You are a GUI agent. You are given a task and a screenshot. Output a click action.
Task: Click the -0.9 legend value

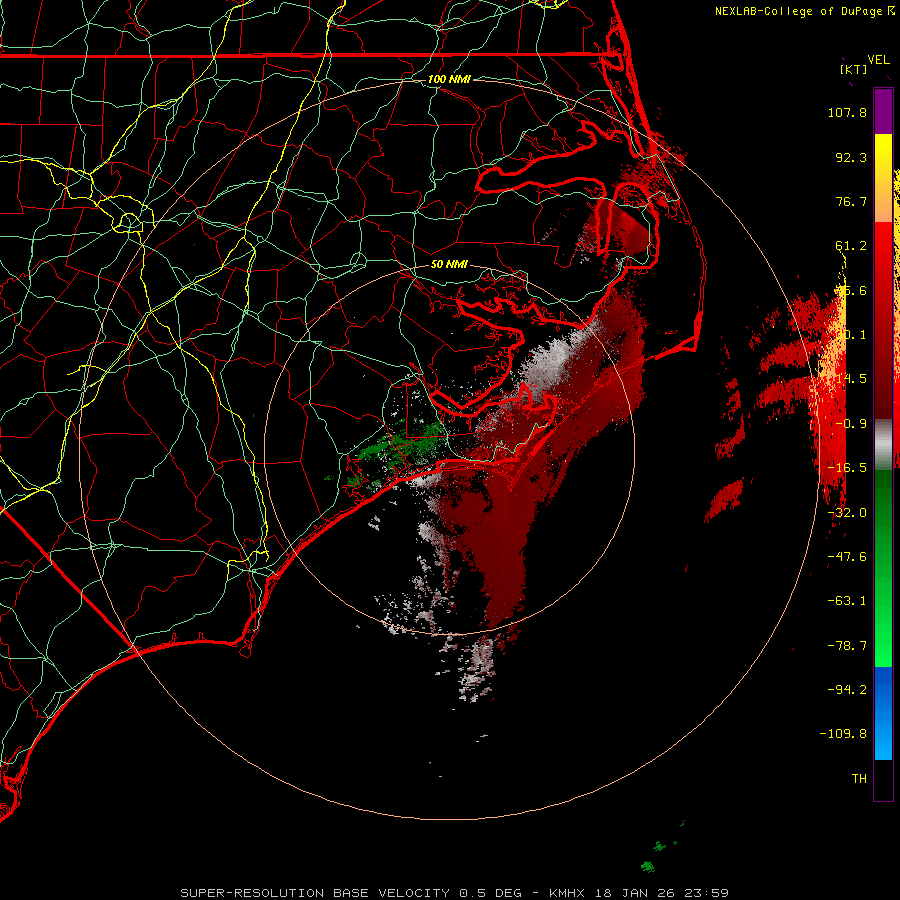851,424
